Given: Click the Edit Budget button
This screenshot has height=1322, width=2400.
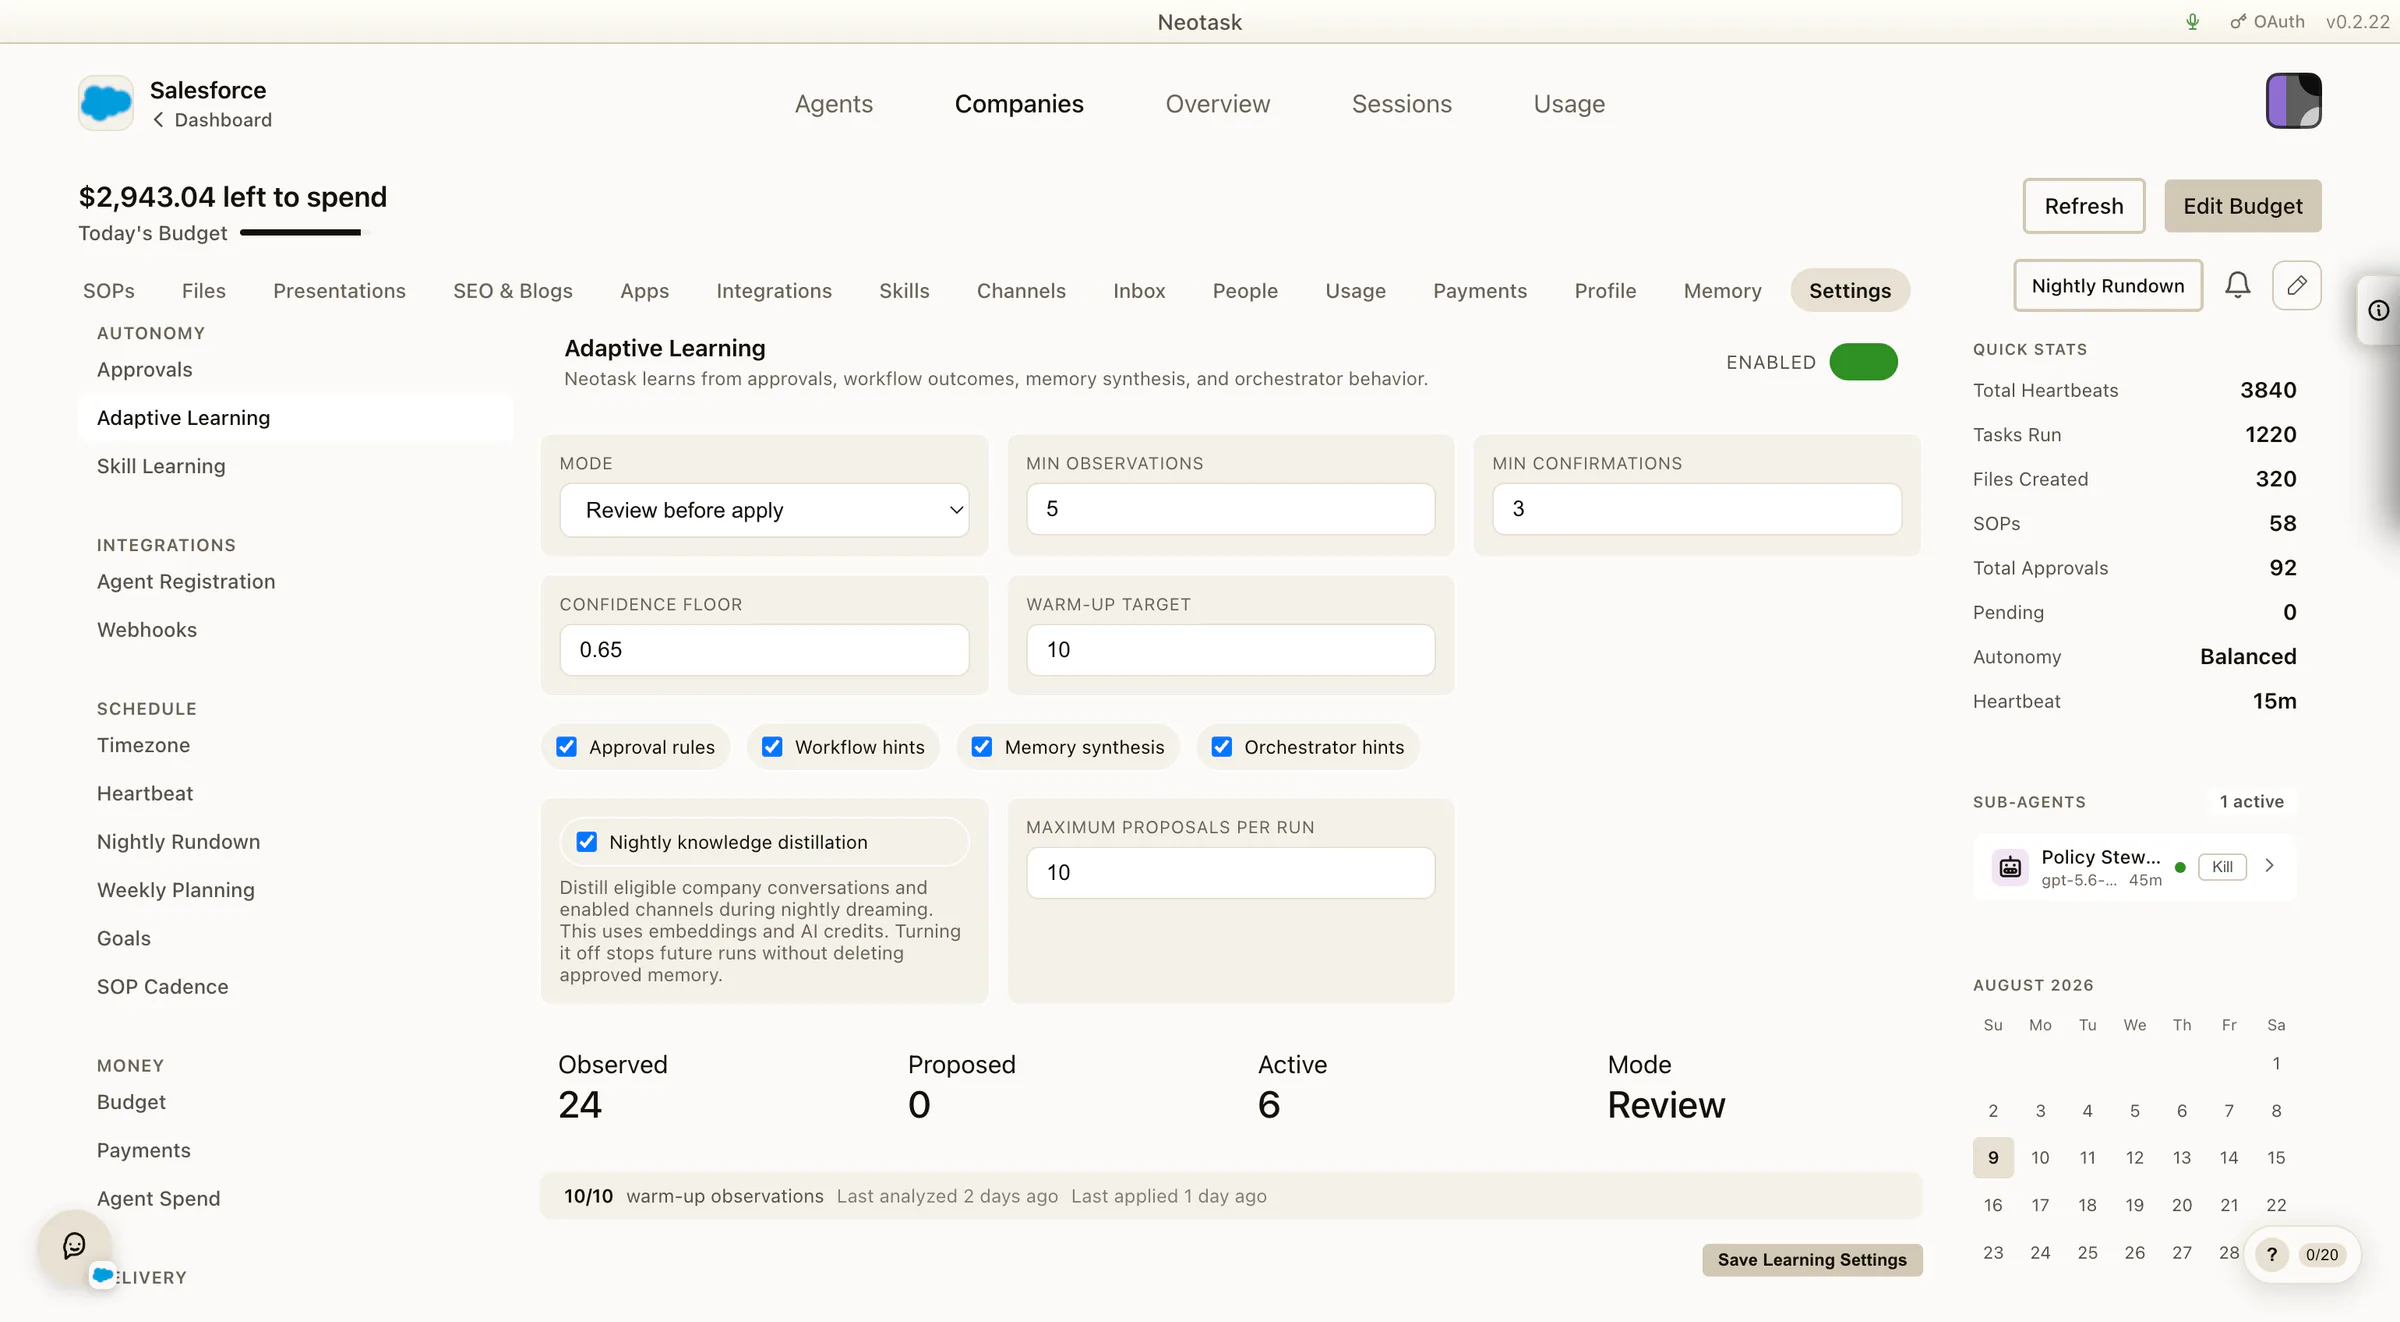Looking at the screenshot, I should pyautogui.click(x=2243, y=206).
